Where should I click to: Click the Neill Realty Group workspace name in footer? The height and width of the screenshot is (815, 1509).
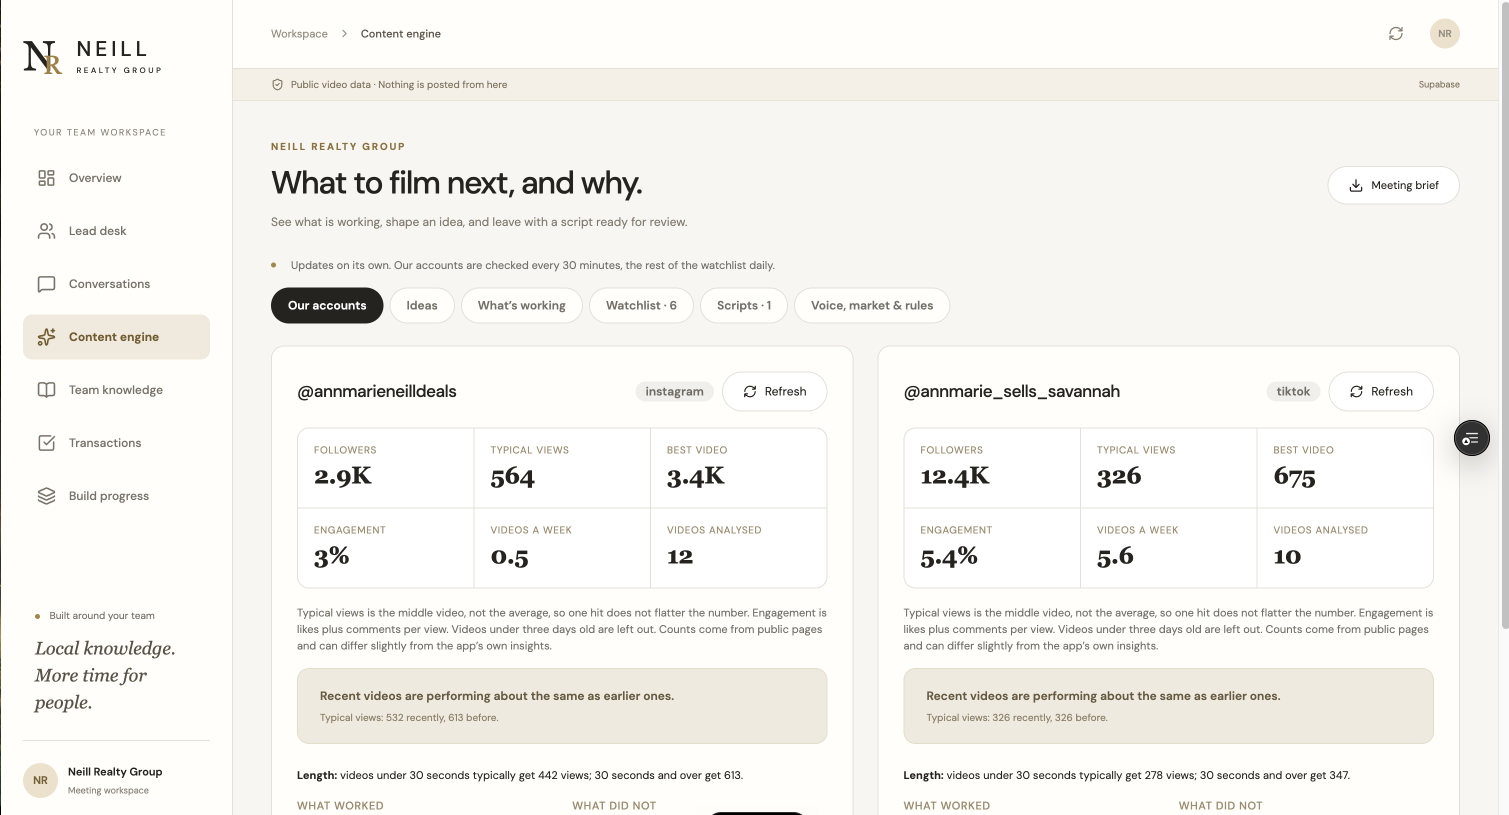click(115, 772)
